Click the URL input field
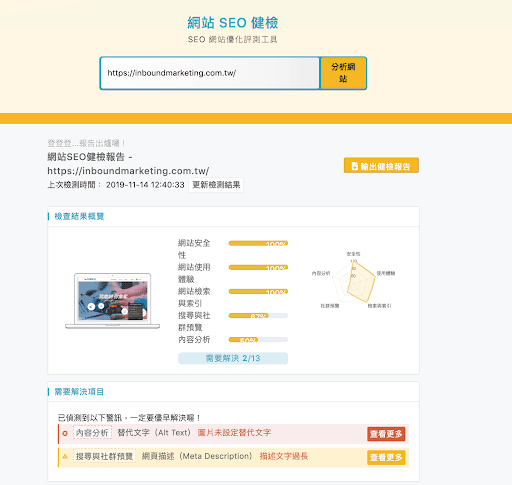This screenshot has width=512, height=485. [x=210, y=73]
